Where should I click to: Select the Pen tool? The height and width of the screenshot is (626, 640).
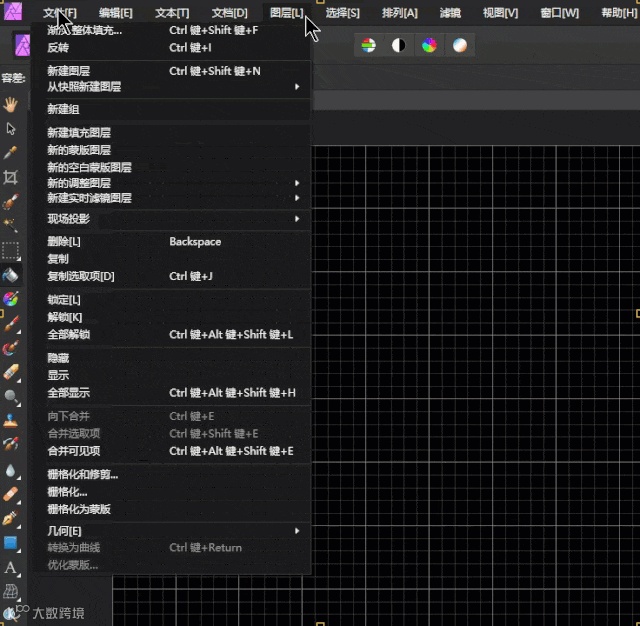pyautogui.click(x=10, y=519)
